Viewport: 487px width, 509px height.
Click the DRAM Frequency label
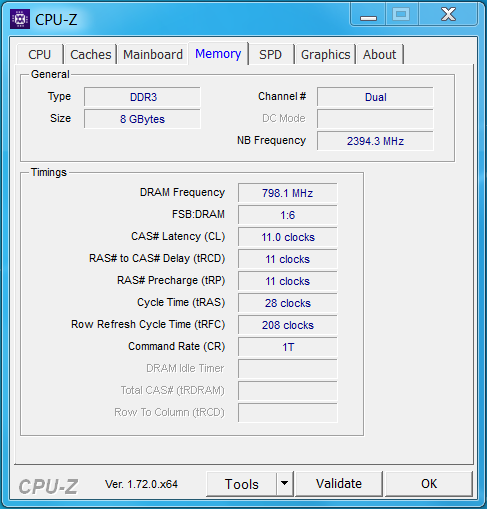[182, 192]
